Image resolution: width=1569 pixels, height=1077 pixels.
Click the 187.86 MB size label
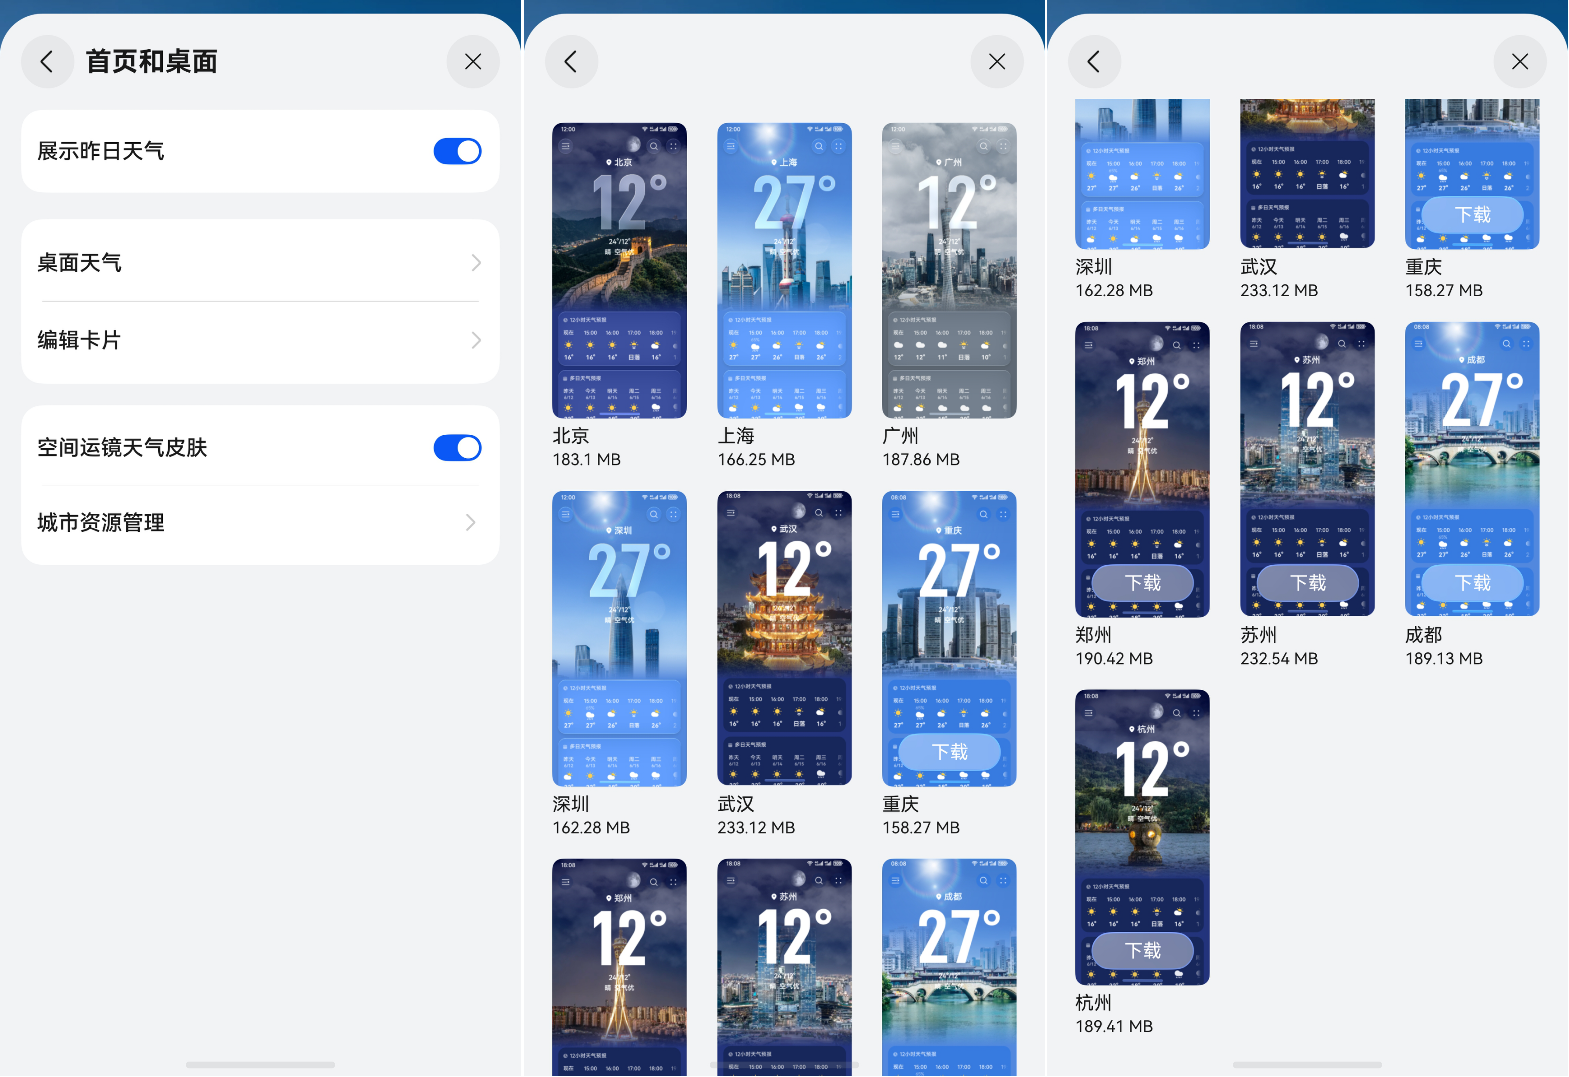click(x=921, y=460)
